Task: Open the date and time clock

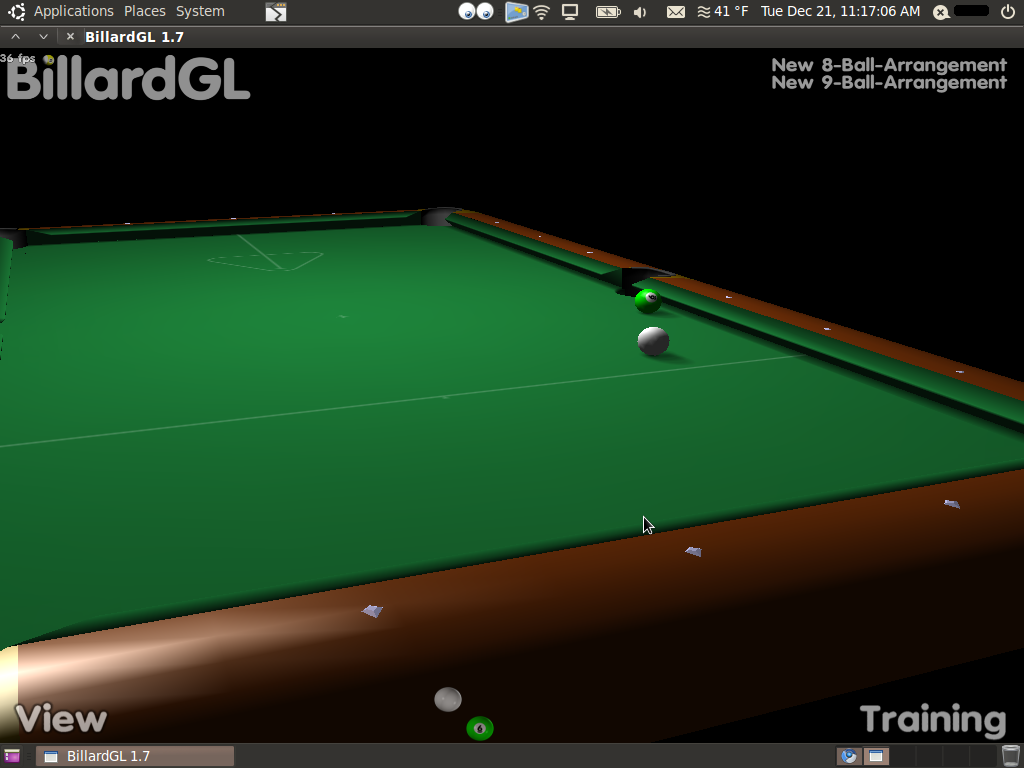Action: 840,11
